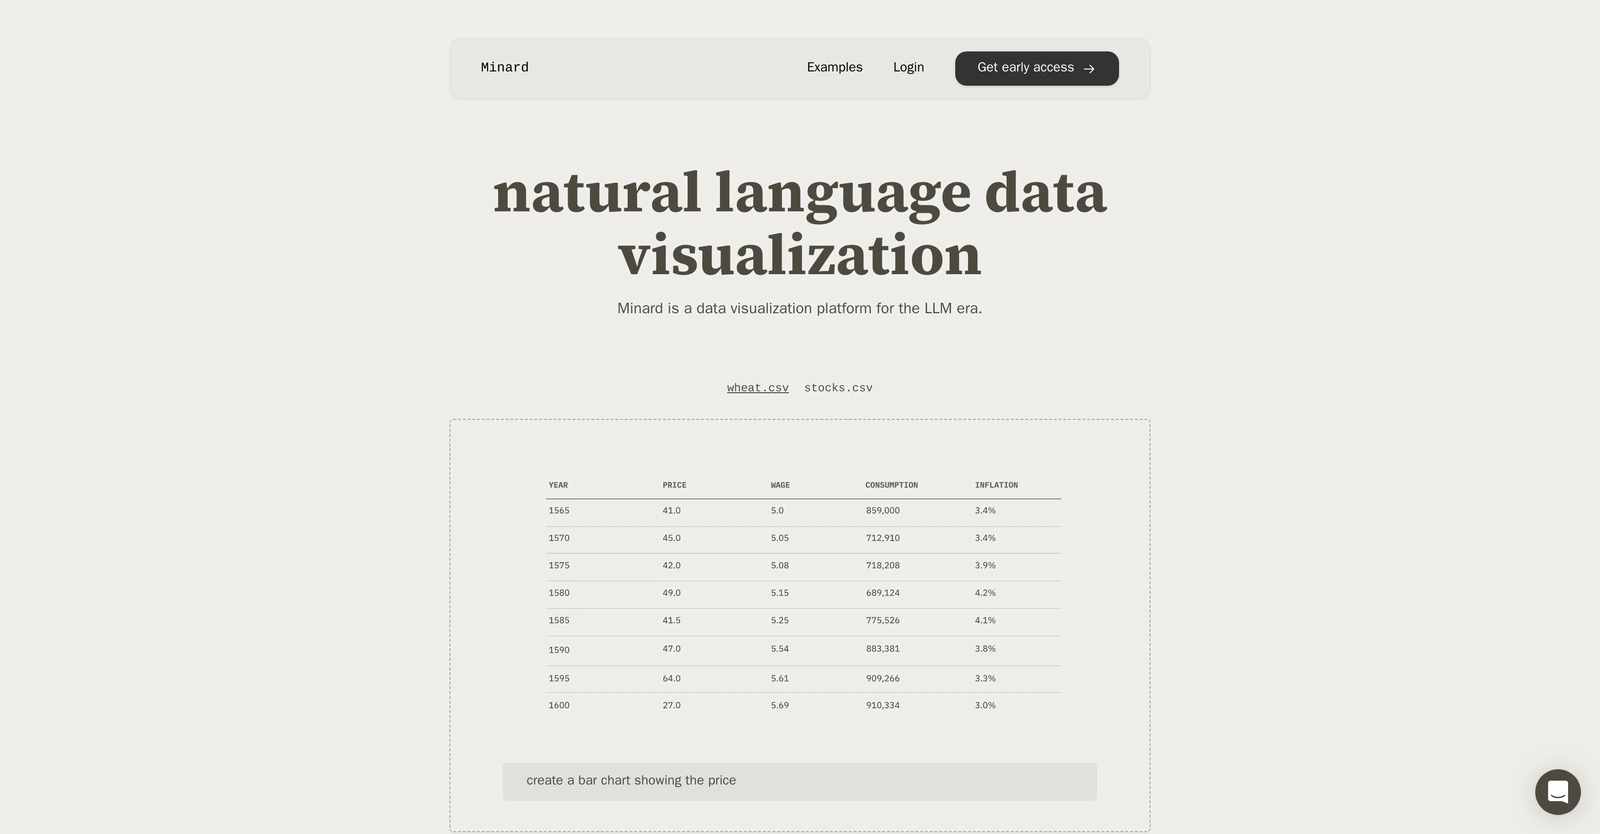Select the consumption value 910,334
This screenshot has height=834, width=1600.
[x=883, y=706]
